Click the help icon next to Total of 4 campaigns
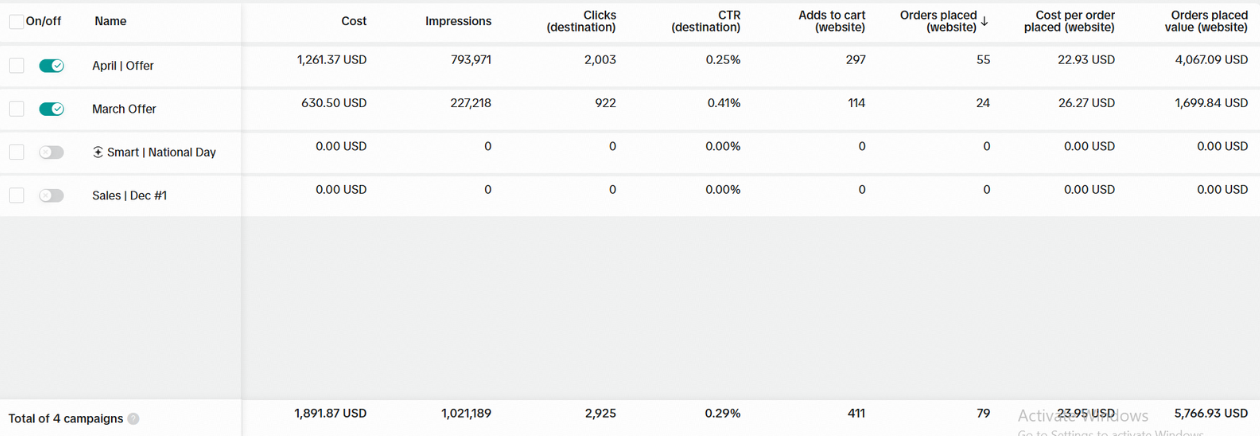 (x=134, y=419)
